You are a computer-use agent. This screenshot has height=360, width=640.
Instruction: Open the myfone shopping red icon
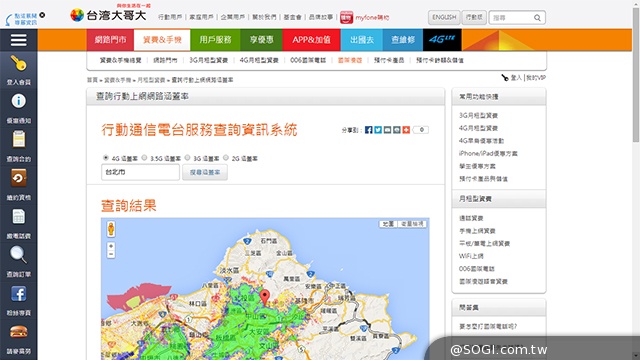[x=347, y=17]
